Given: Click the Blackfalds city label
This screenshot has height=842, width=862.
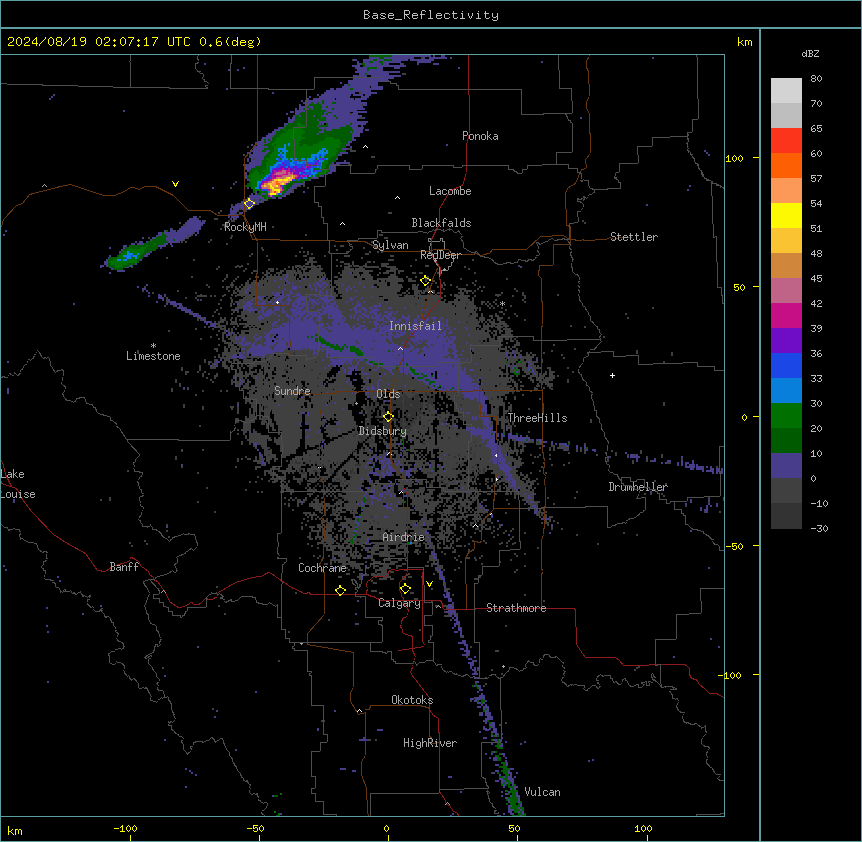Looking at the screenshot, I should point(441,223).
